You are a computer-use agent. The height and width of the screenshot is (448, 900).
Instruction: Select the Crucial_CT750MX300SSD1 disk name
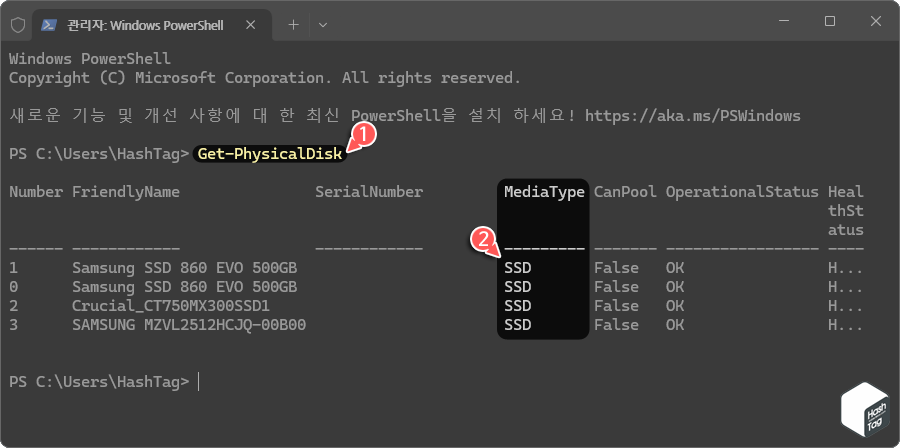coord(170,306)
